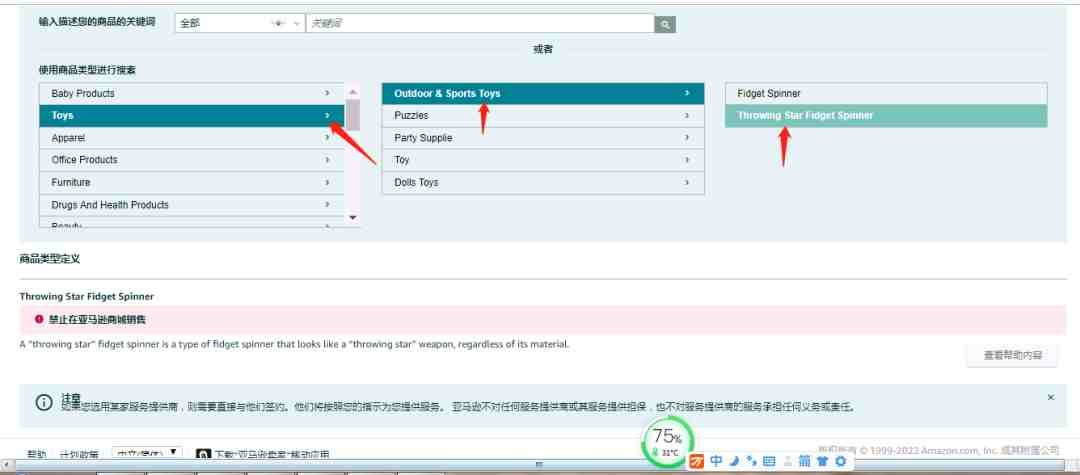
Task: Click the category list scrollbar thumb
Action: click(x=353, y=115)
